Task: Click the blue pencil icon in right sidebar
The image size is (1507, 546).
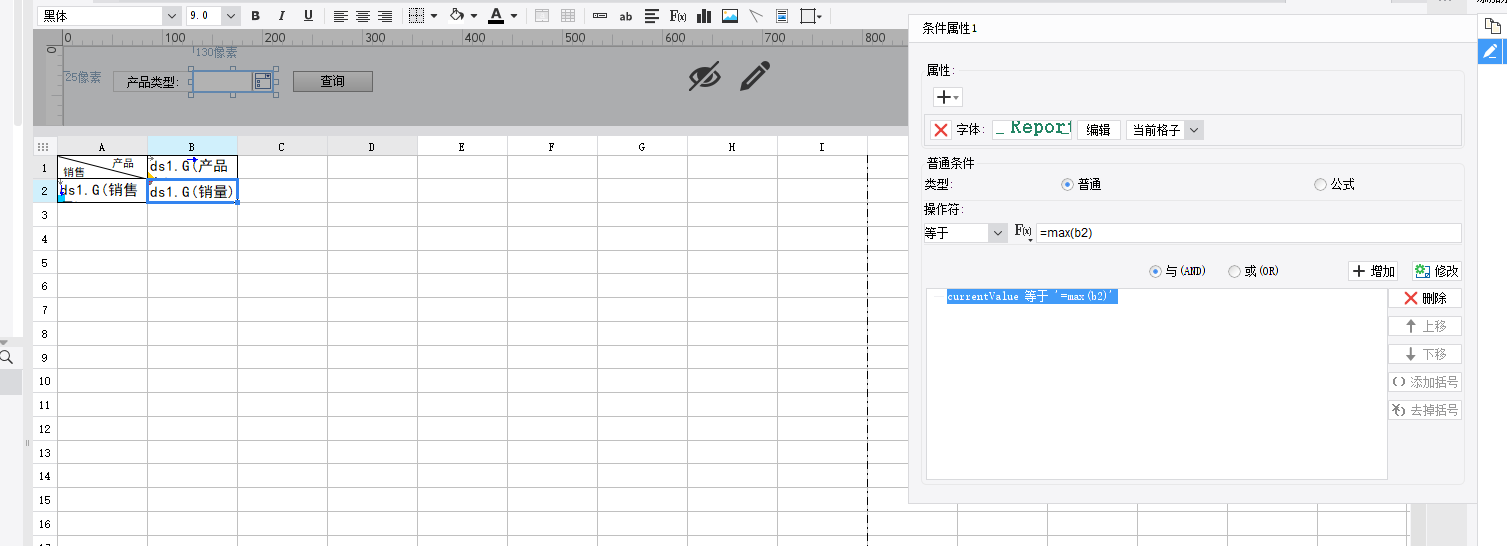Action: pyautogui.click(x=1492, y=51)
